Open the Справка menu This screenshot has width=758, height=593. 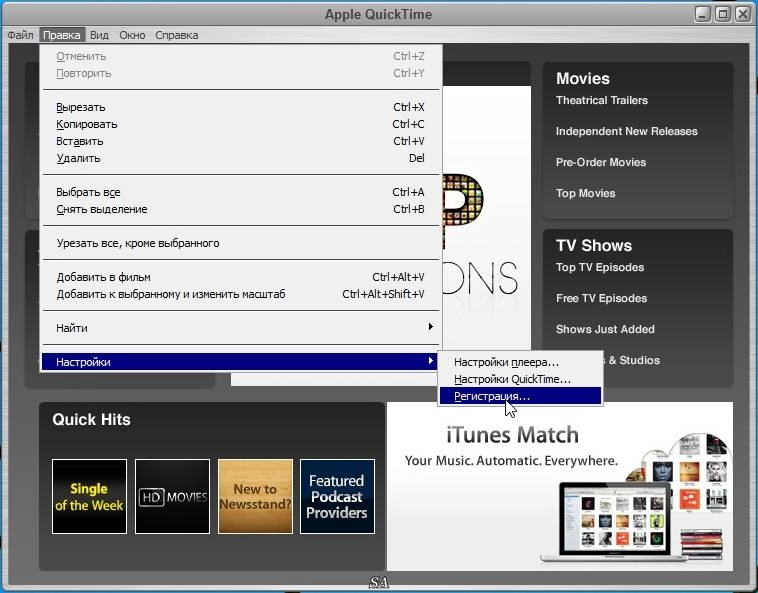click(176, 35)
